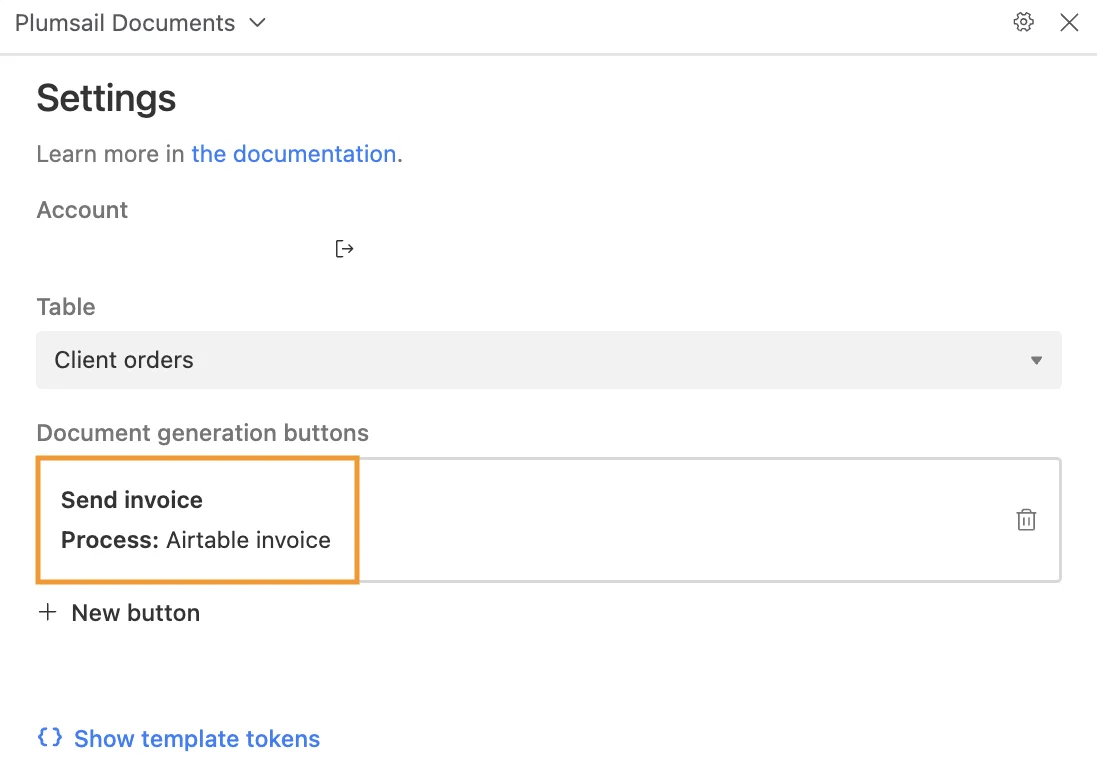
Task: Click the Settings page heading
Action: tap(106, 97)
